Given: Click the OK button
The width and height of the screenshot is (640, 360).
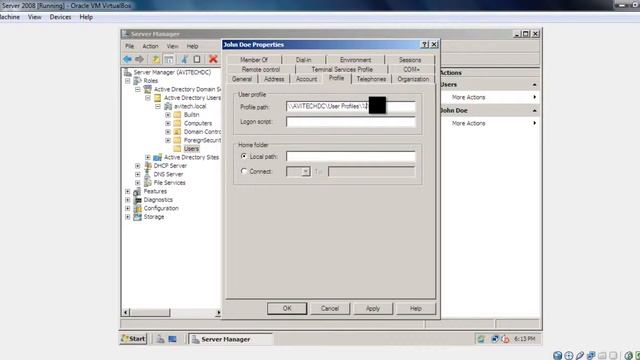Looking at the screenshot, I should click(287, 309).
